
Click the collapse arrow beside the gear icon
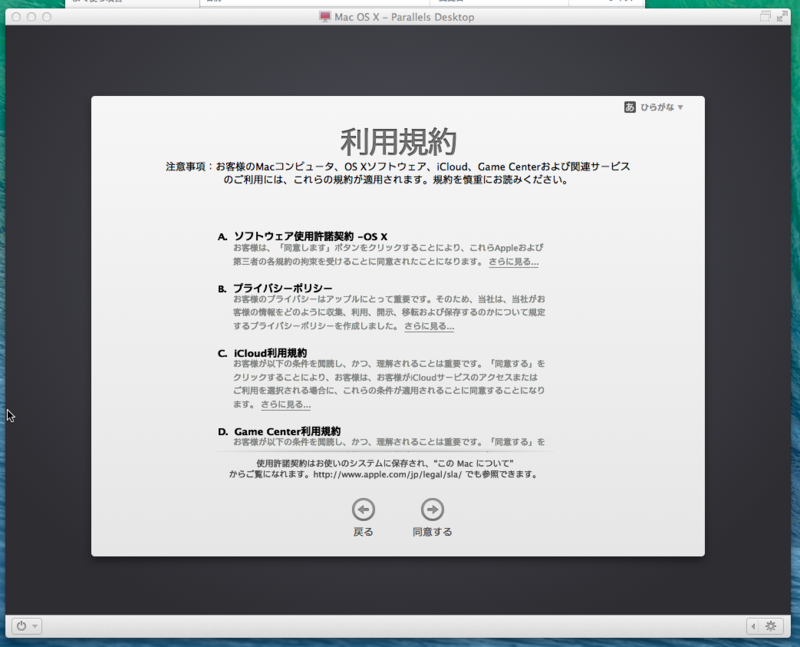(x=753, y=626)
